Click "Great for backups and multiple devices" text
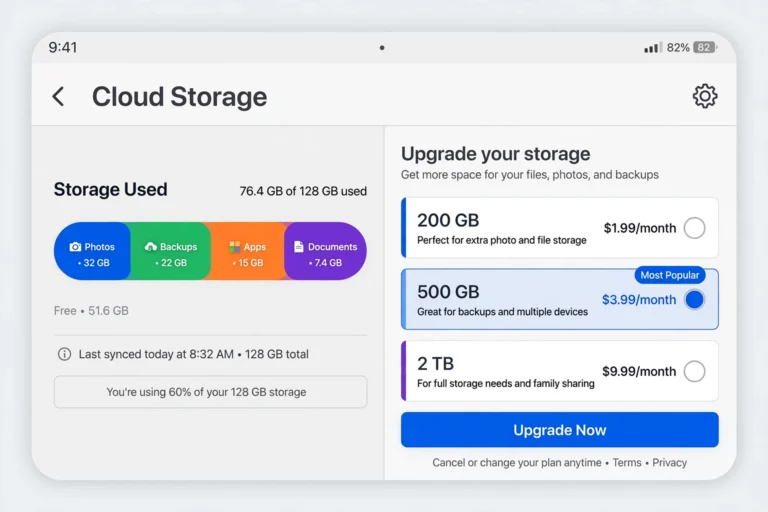Image resolution: width=768 pixels, height=512 pixels. pyautogui.click(x=502, y=312)
